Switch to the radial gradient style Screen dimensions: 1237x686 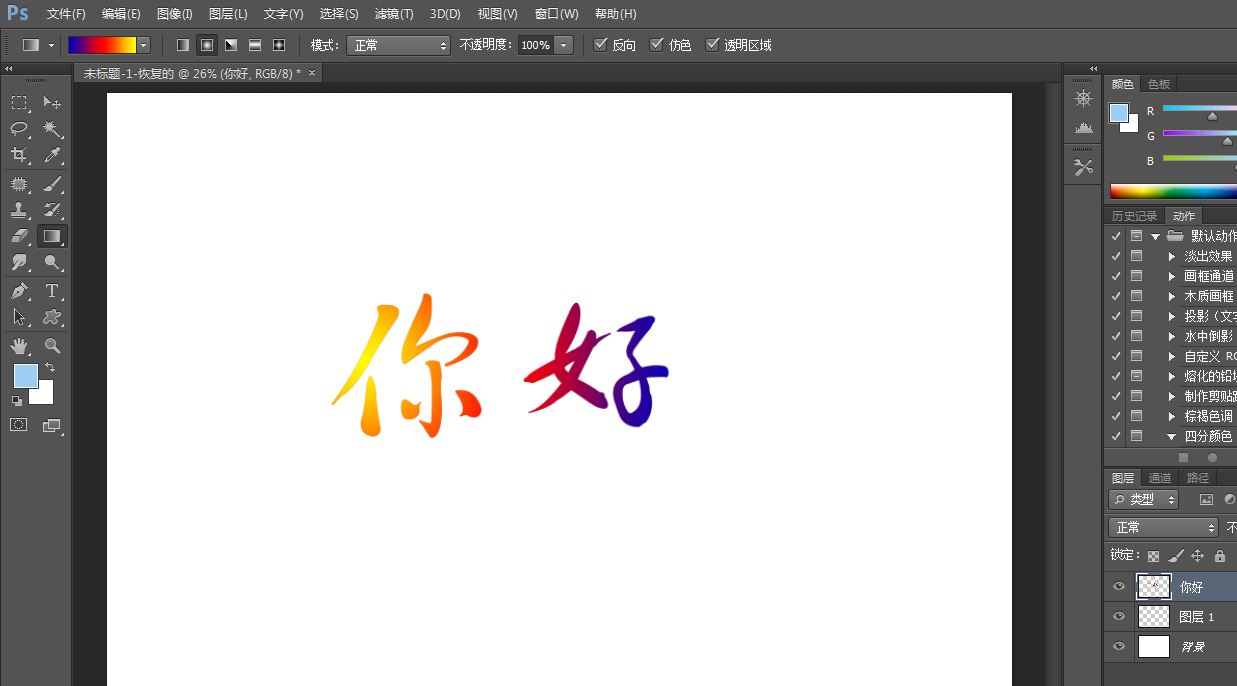click(206, 44)
